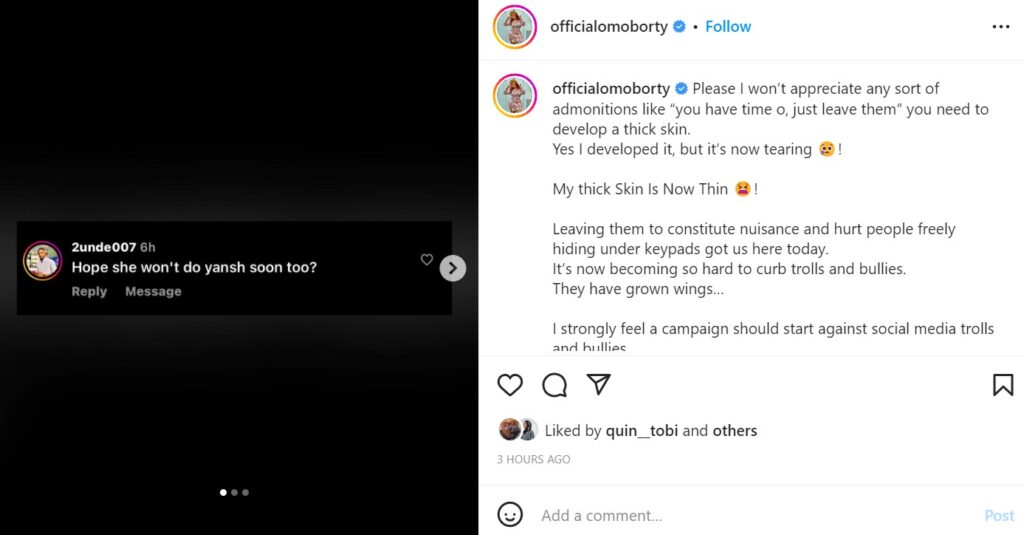Image resolution: width=1024 pixels, height=535 pixels.
Task: Like 2unde007's comment with small heart
Action: pyautogui.click(x=427, y=260)
